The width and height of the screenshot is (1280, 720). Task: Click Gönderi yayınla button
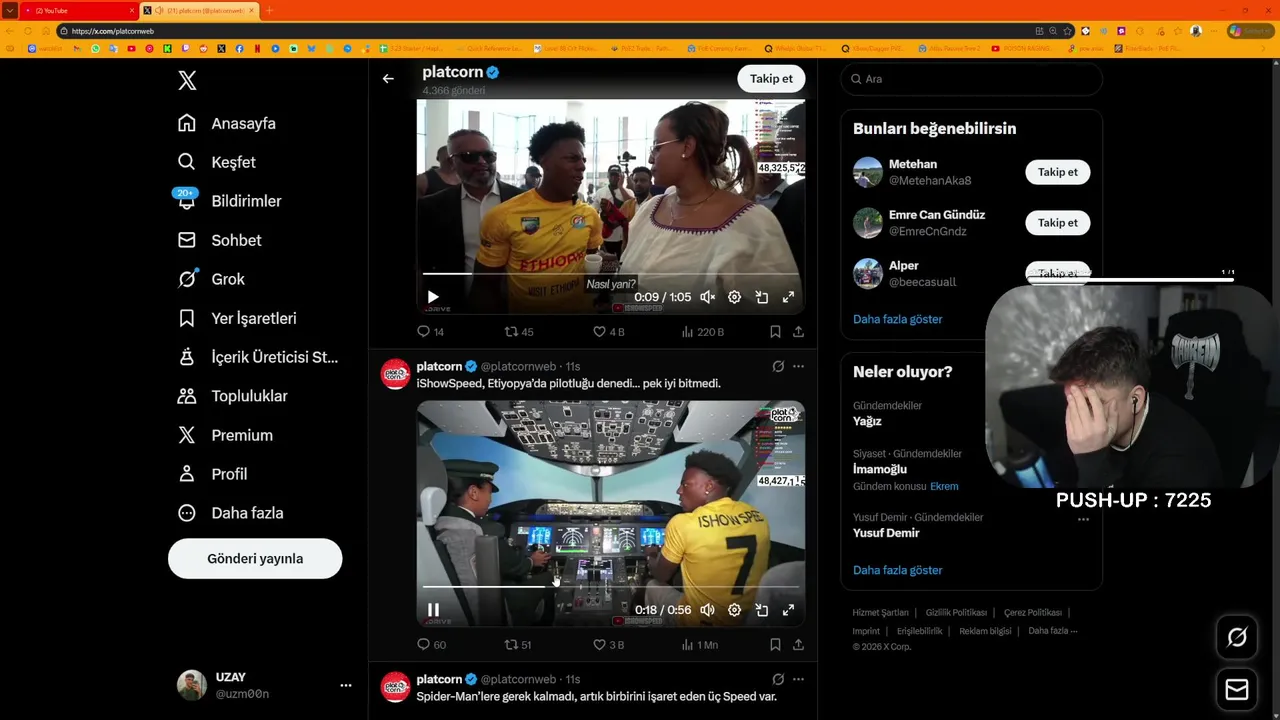[x=255, y=559]
